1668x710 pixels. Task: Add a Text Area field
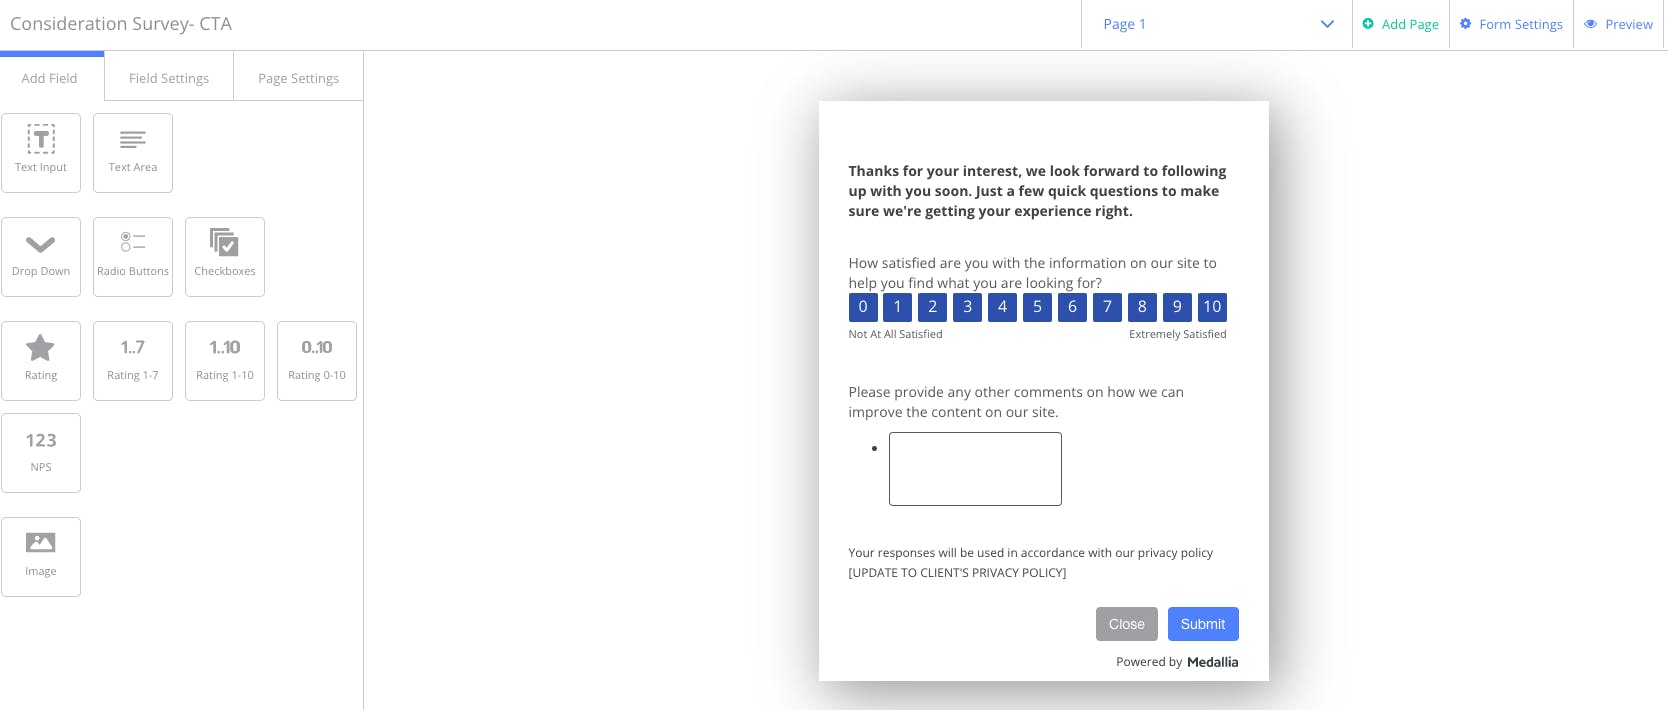[133, 153]
